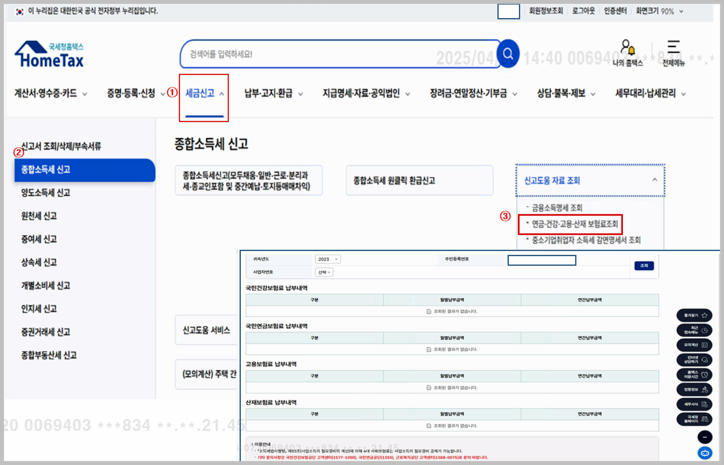Open the 세무대리·납세관리 menu
This screenshot has height=465, width=724.
(x=650, y=94)
